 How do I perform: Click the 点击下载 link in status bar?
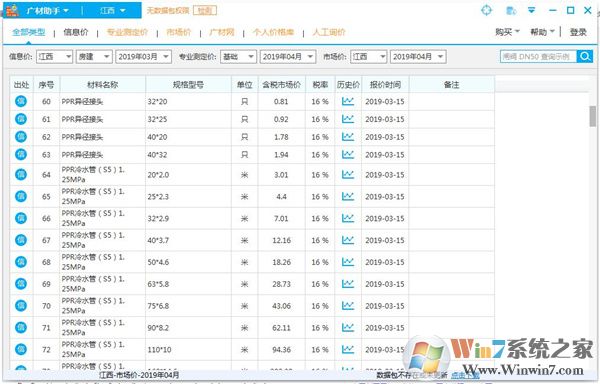465,375
